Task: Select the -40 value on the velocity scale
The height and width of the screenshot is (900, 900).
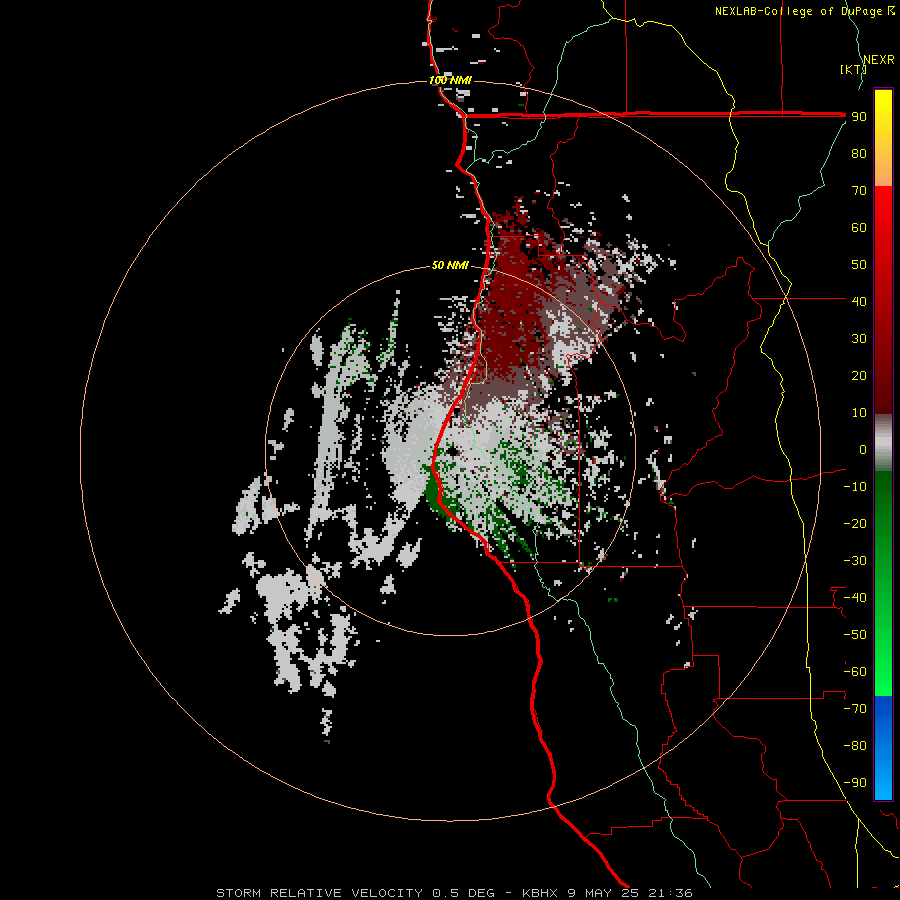Action: point(855,598)
